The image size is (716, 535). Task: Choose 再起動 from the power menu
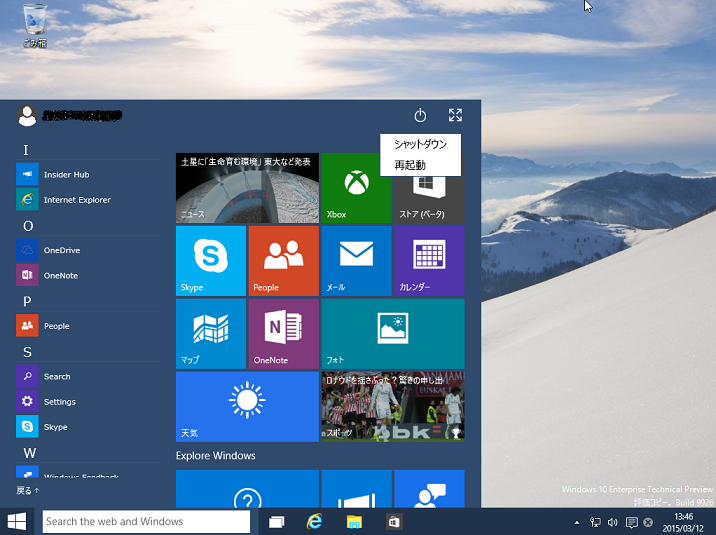point(421,165)
